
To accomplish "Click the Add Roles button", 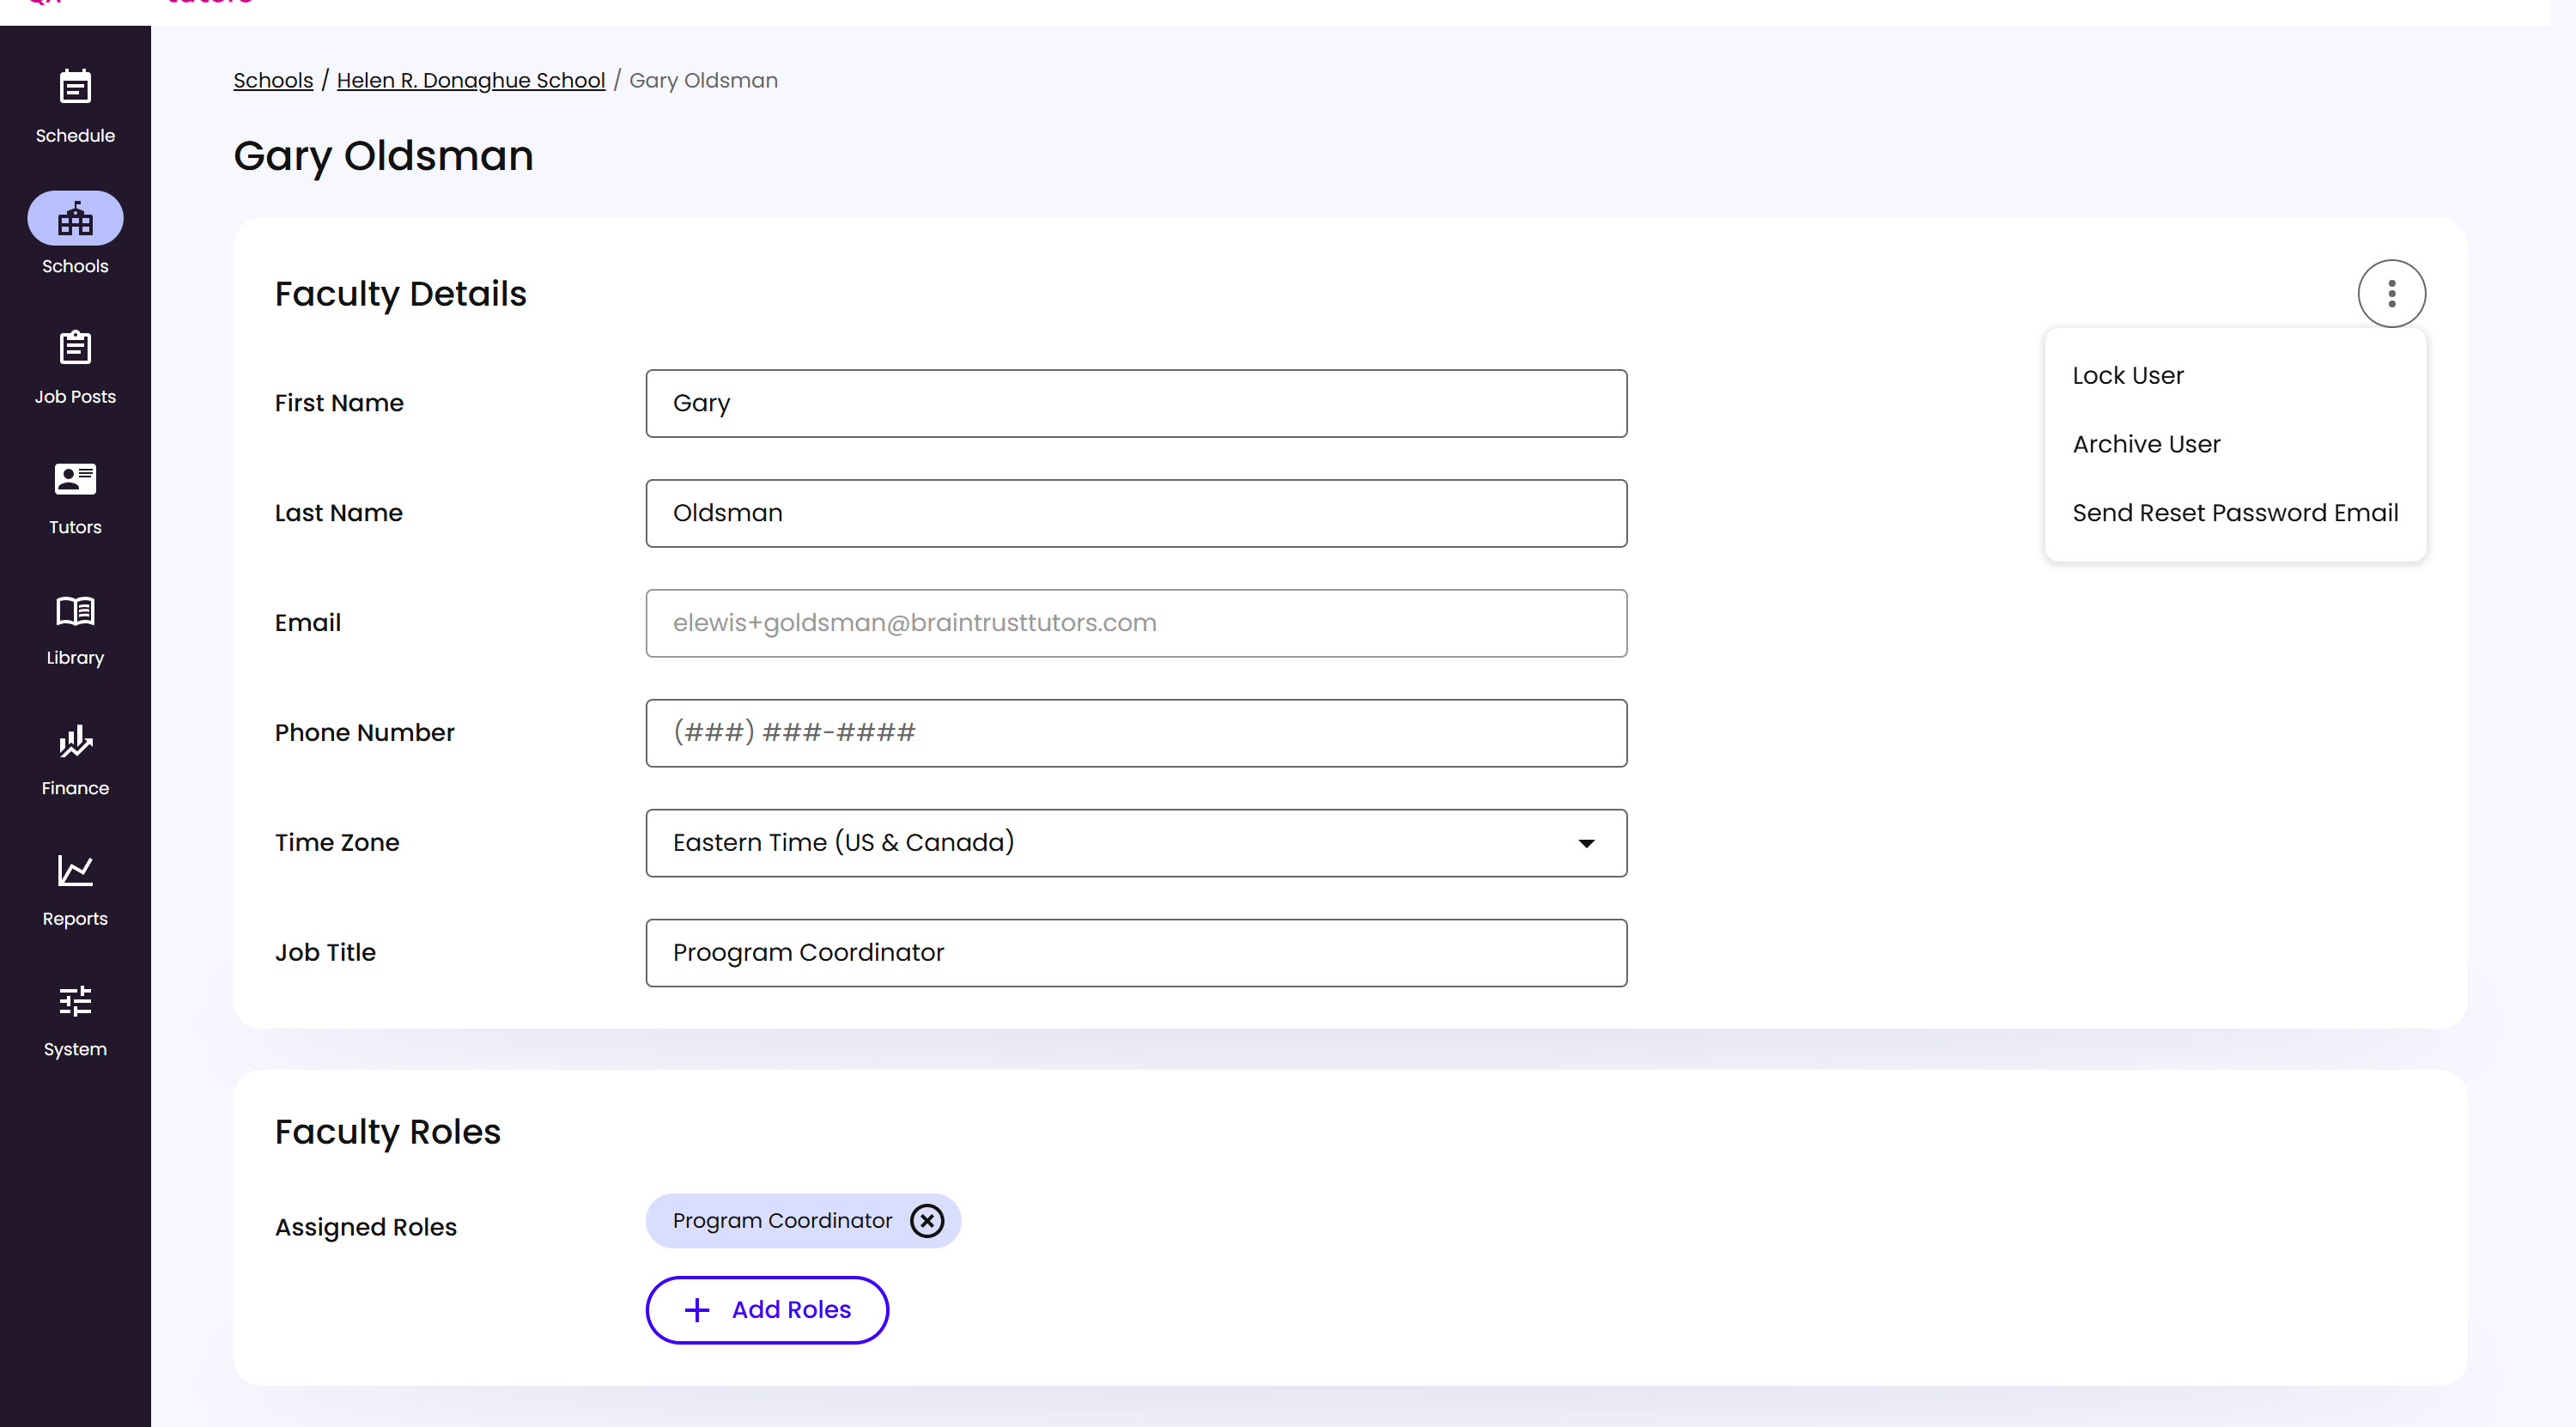I will pyautogui.click(x=767, y=1310).
